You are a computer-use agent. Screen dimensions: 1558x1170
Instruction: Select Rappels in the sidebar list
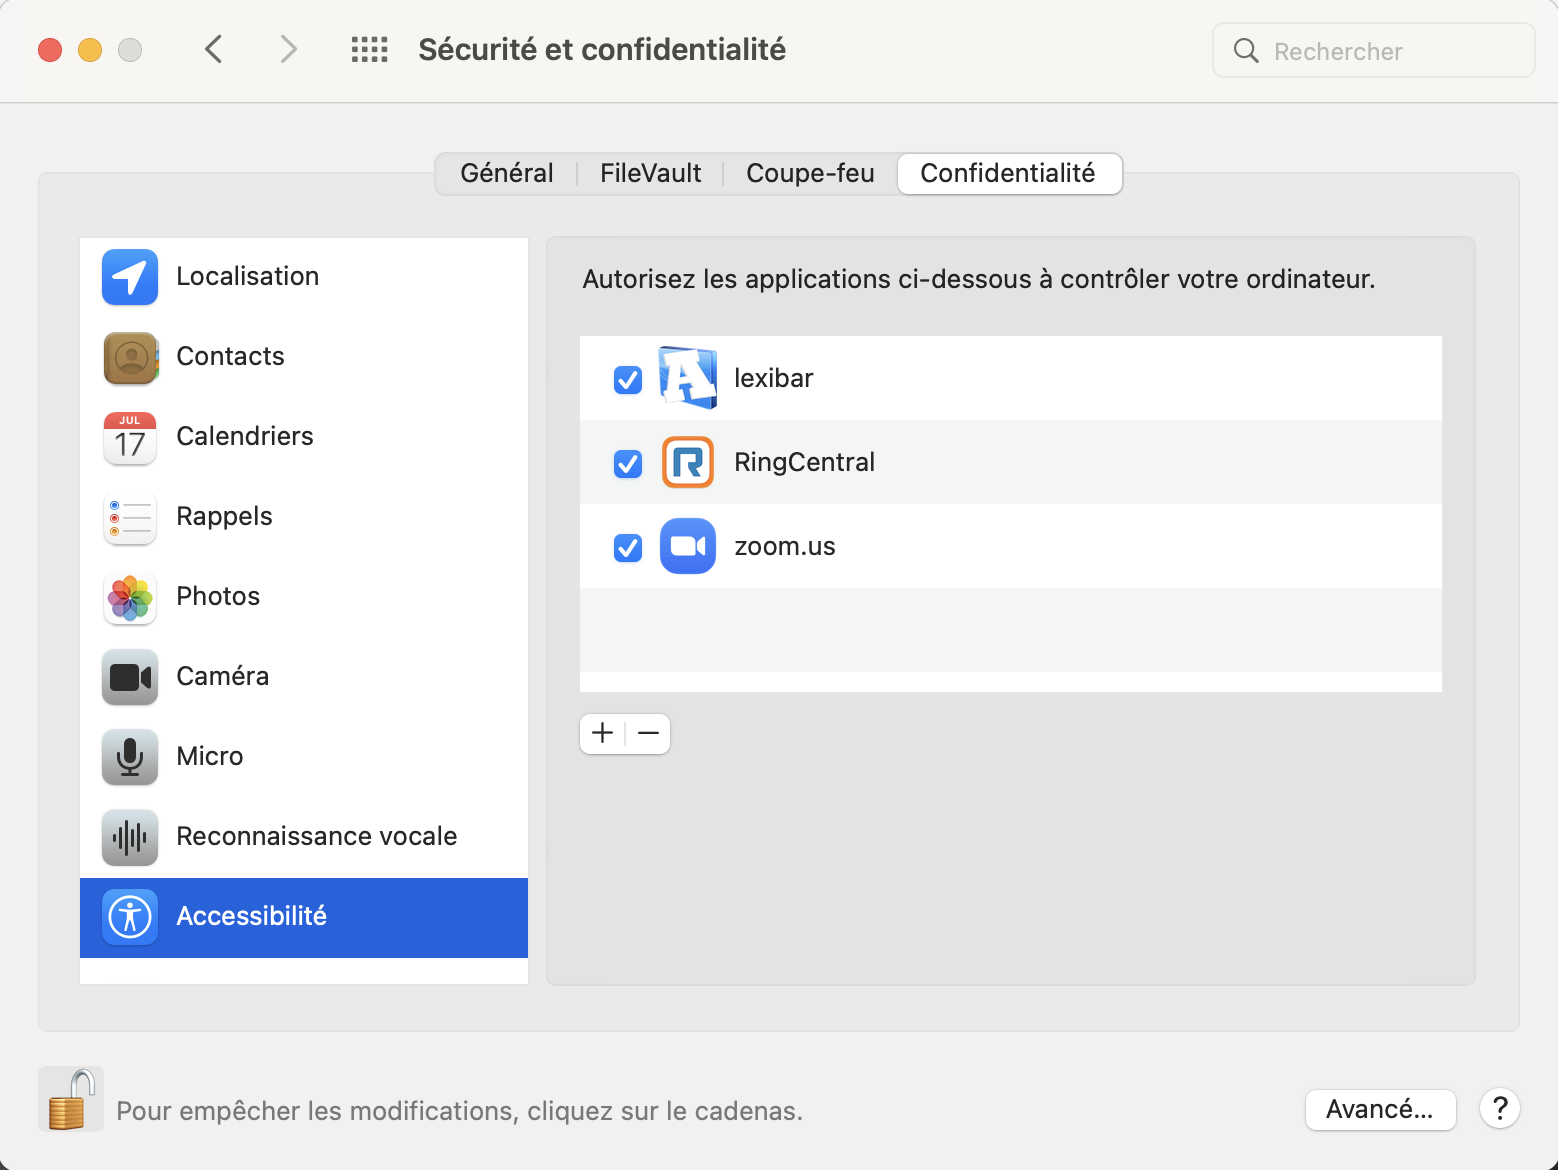224,517
